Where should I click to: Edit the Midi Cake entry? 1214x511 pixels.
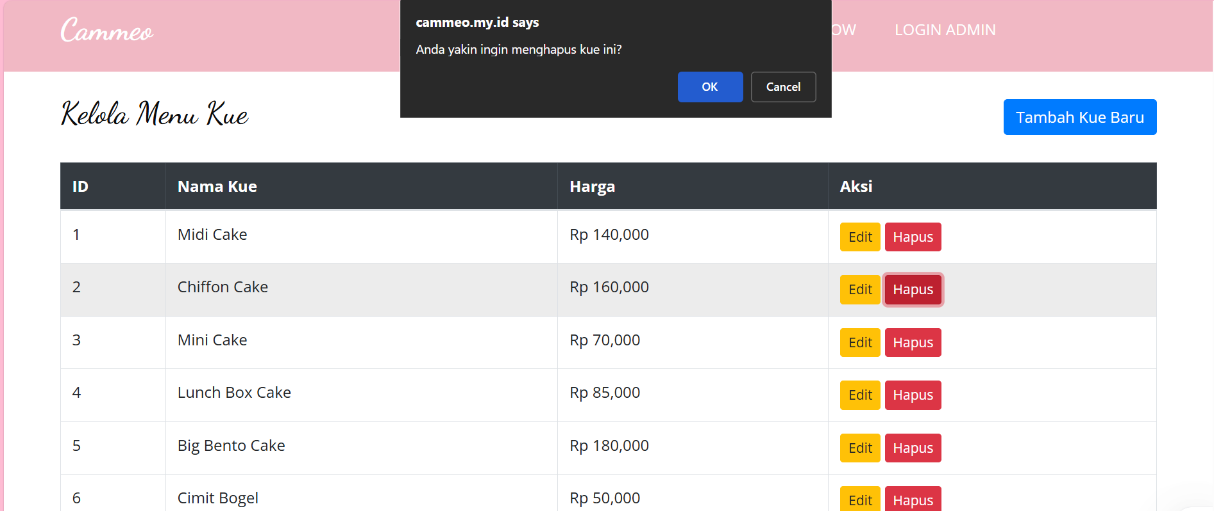(860, 237)
